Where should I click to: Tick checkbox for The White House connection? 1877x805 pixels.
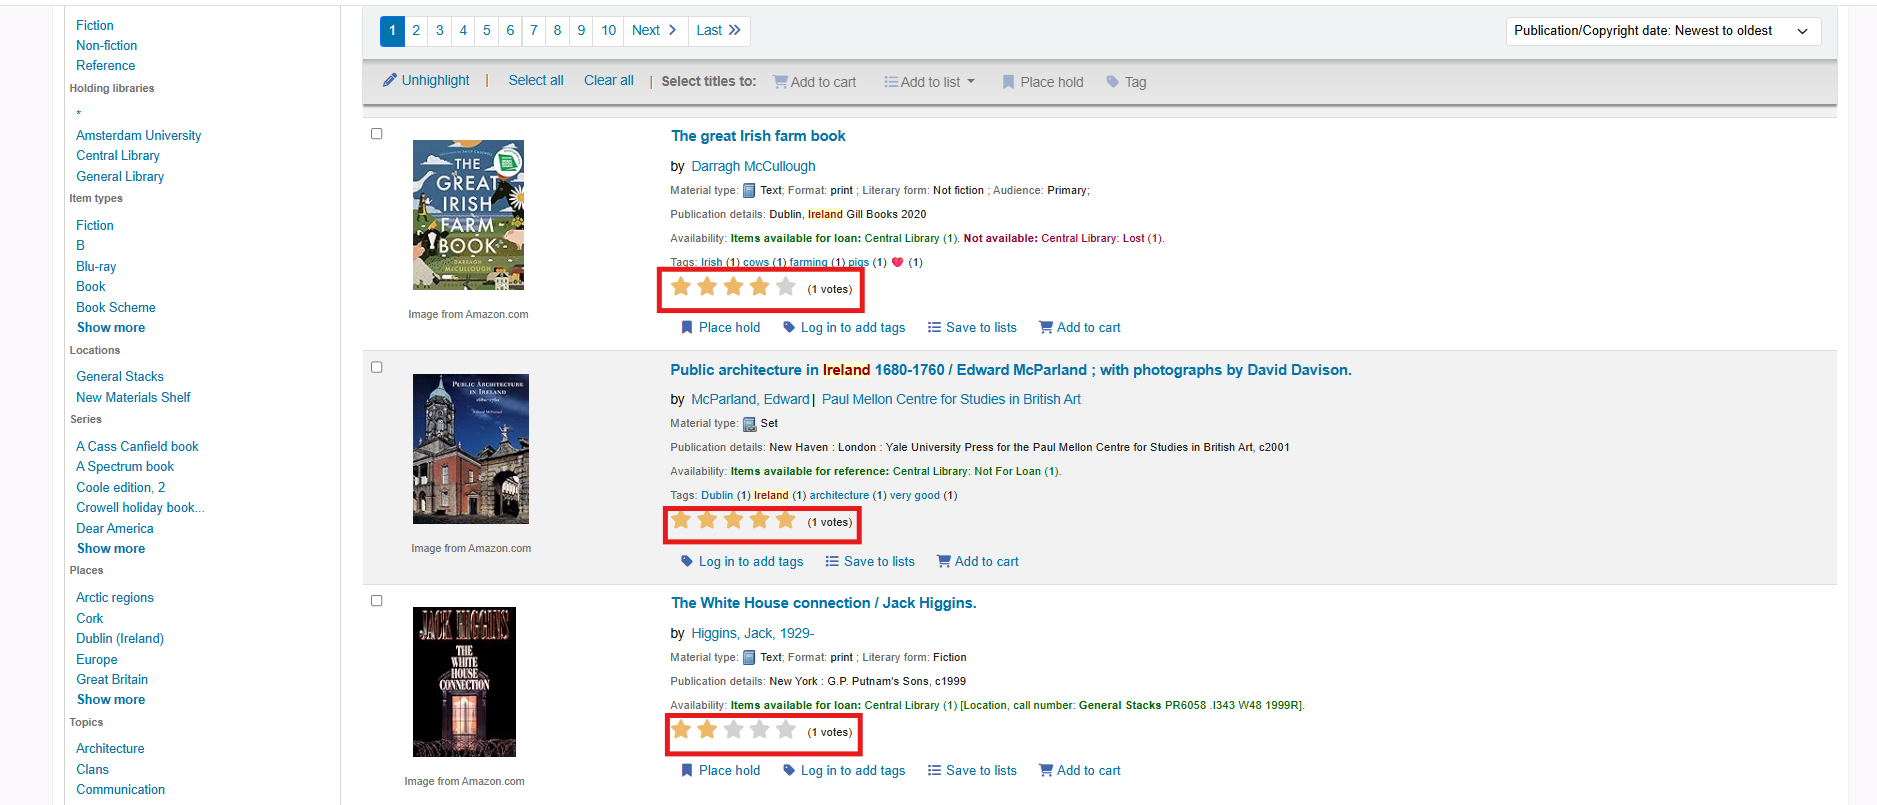[377, 601]
